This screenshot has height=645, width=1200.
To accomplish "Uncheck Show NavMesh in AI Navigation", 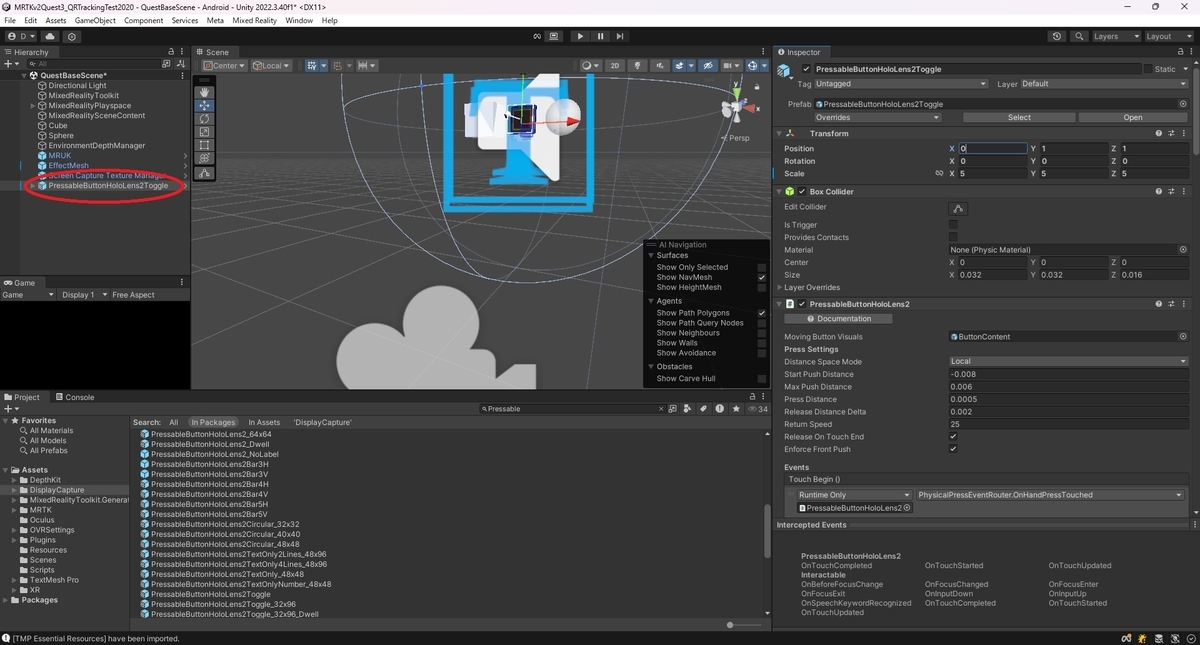I will [762, 277].
